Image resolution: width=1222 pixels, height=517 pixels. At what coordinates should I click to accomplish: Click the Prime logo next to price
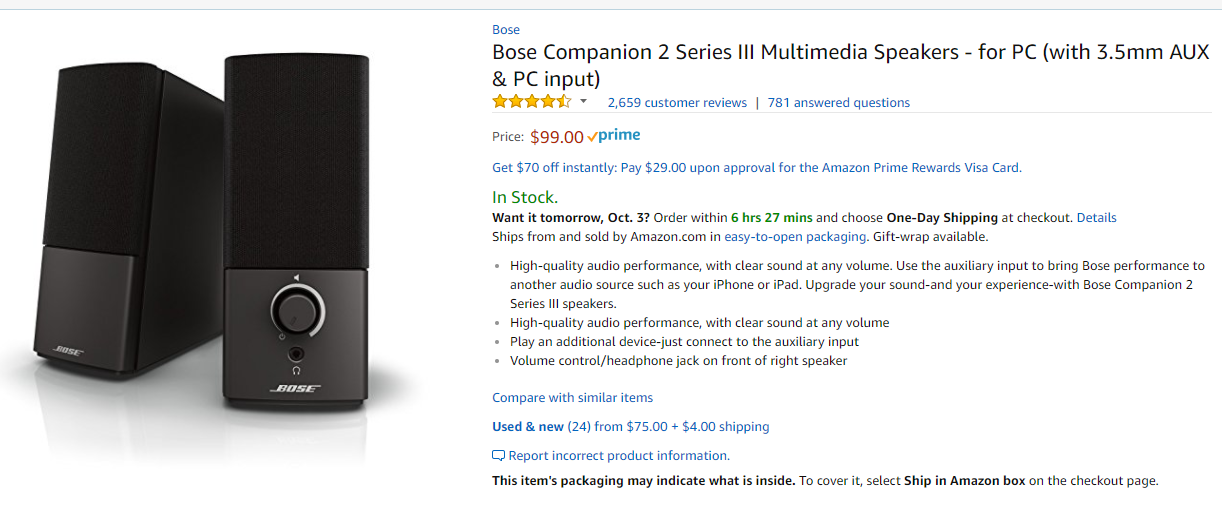[614, 136]
